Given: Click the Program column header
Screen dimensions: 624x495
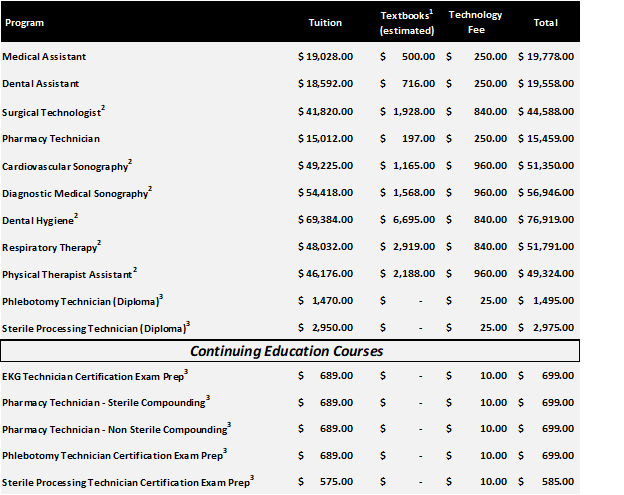Looking at the screenshot, I should [x=24, y=22].
